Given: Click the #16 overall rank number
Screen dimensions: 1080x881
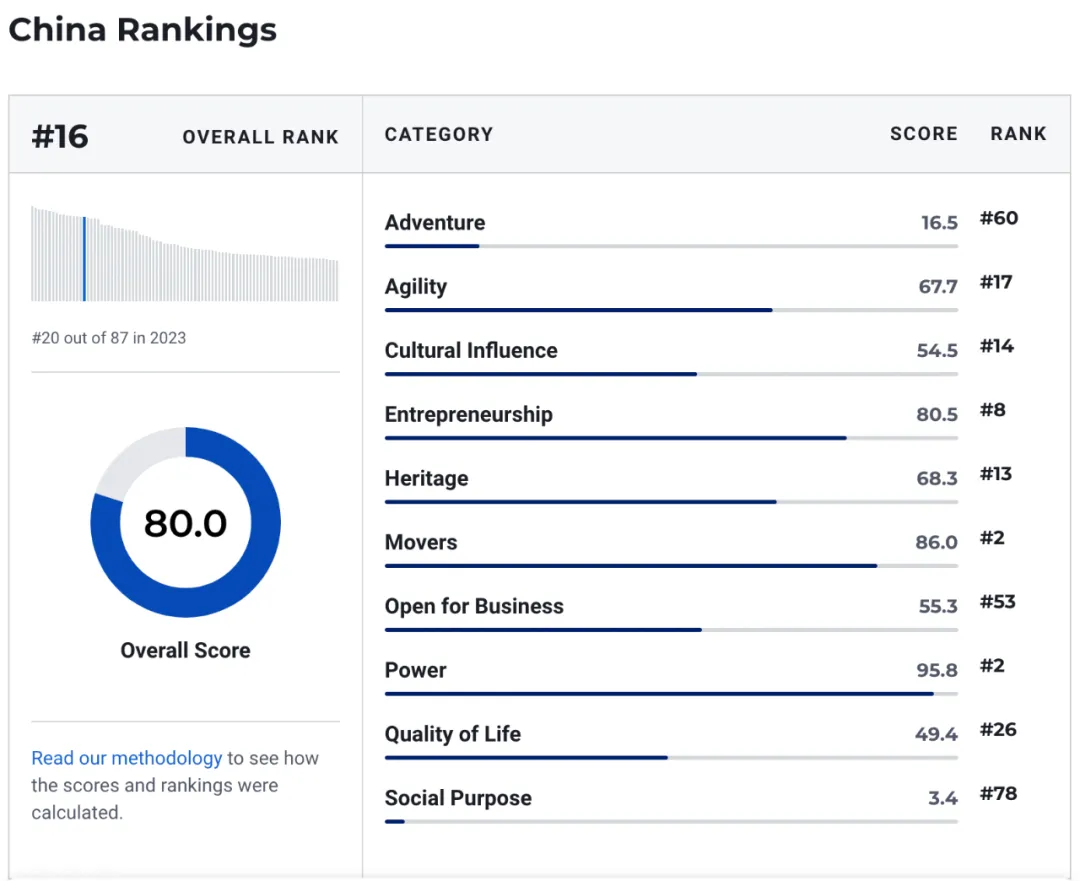Looking at the screenshot, I should coord(60,136).
